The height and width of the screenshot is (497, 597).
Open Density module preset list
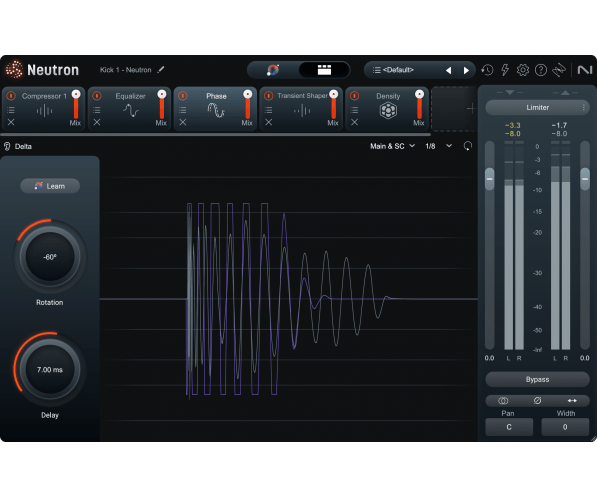(354, 110)
